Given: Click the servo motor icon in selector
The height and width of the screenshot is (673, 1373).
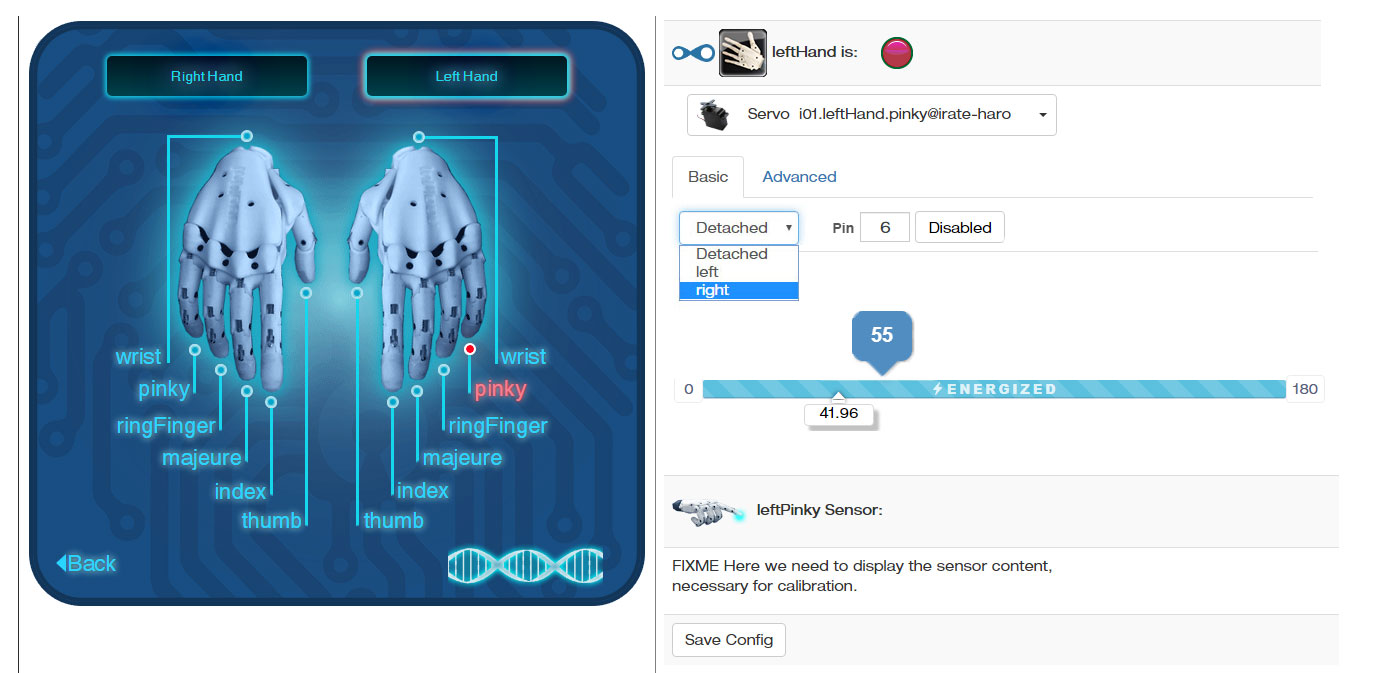Looking at the screenshot, I should [x=714, y=115].
